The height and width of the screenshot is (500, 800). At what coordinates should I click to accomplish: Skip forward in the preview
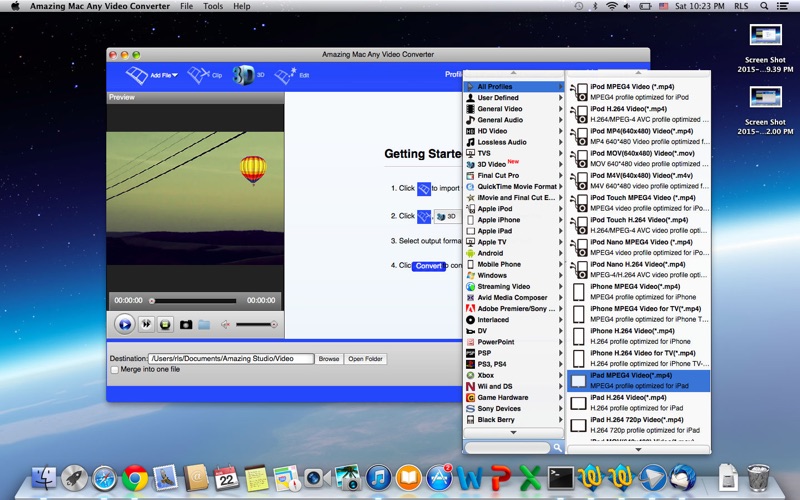(146, 324)
